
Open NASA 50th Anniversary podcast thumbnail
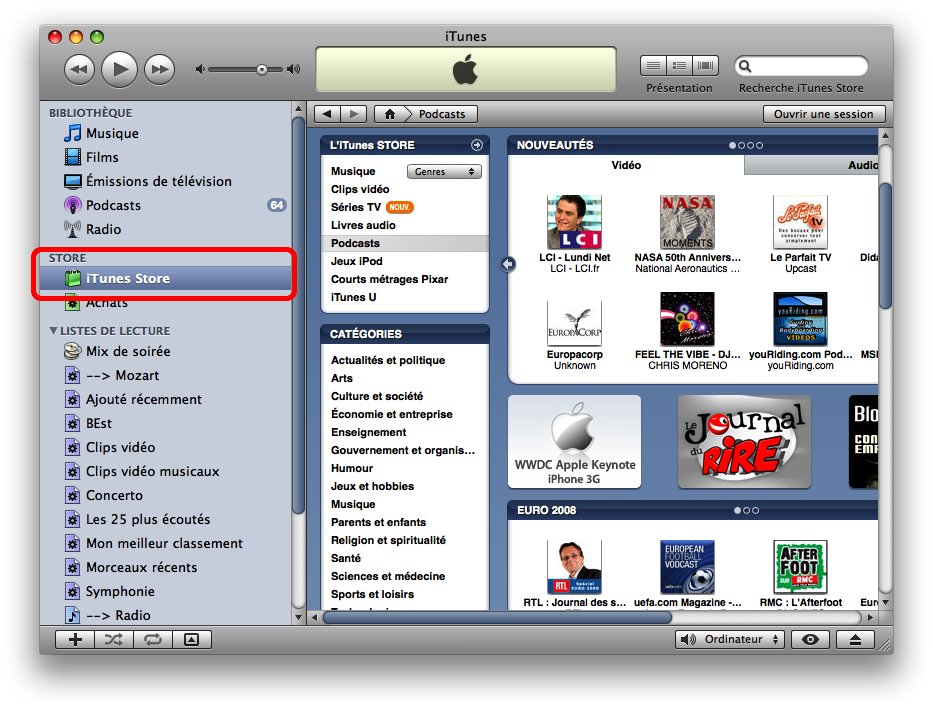687,222
